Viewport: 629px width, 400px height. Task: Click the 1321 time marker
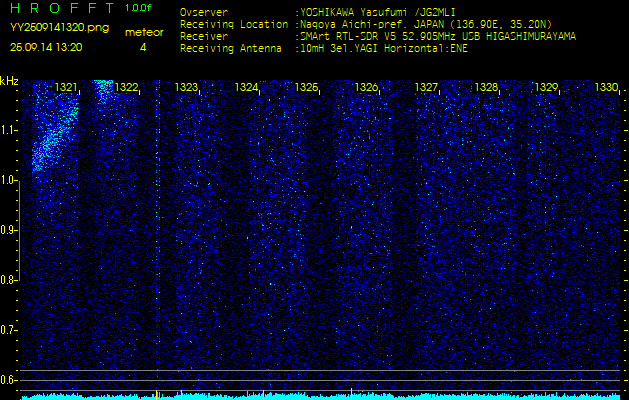(x=67, y=88)
